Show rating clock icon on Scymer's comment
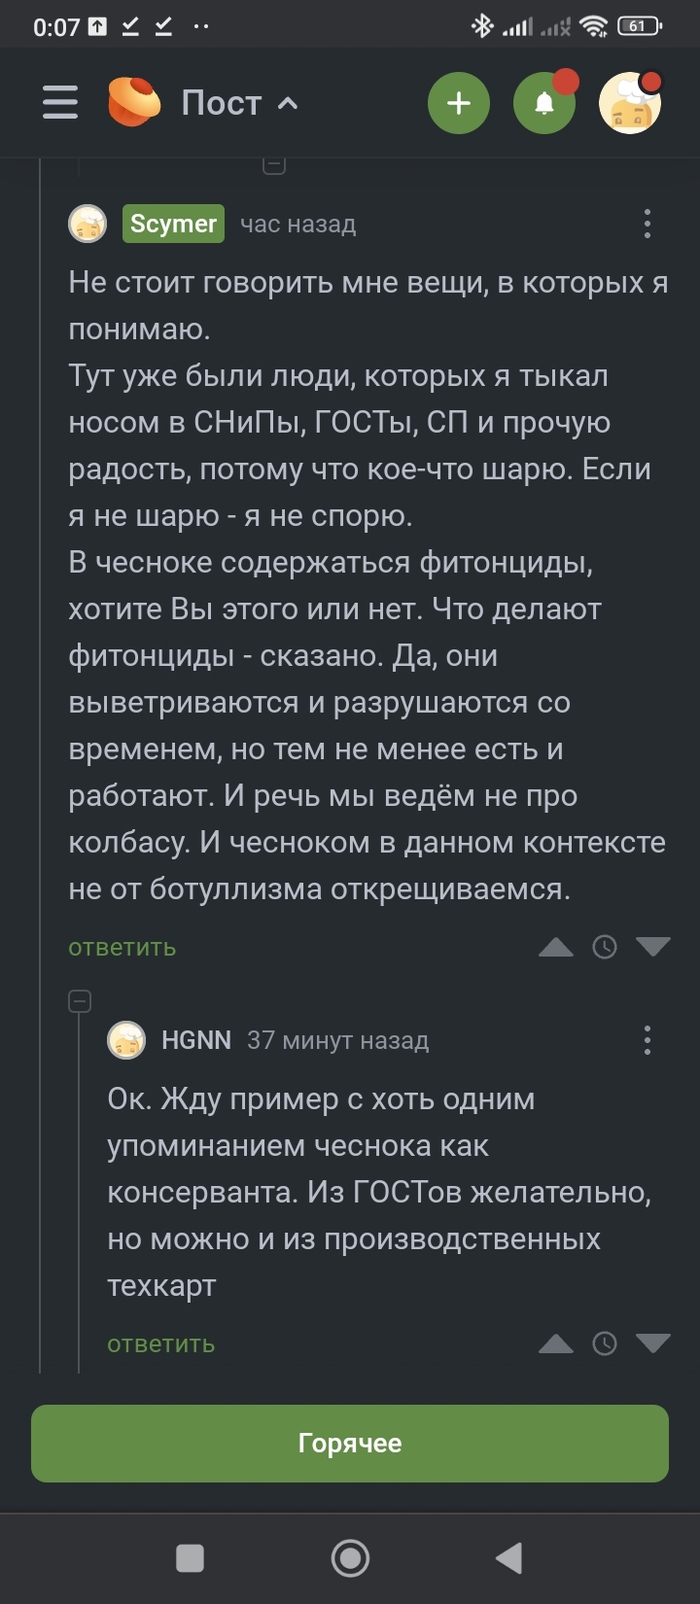Image resolution: width=700 pixels, height=1604 pixels. (605, 947)
